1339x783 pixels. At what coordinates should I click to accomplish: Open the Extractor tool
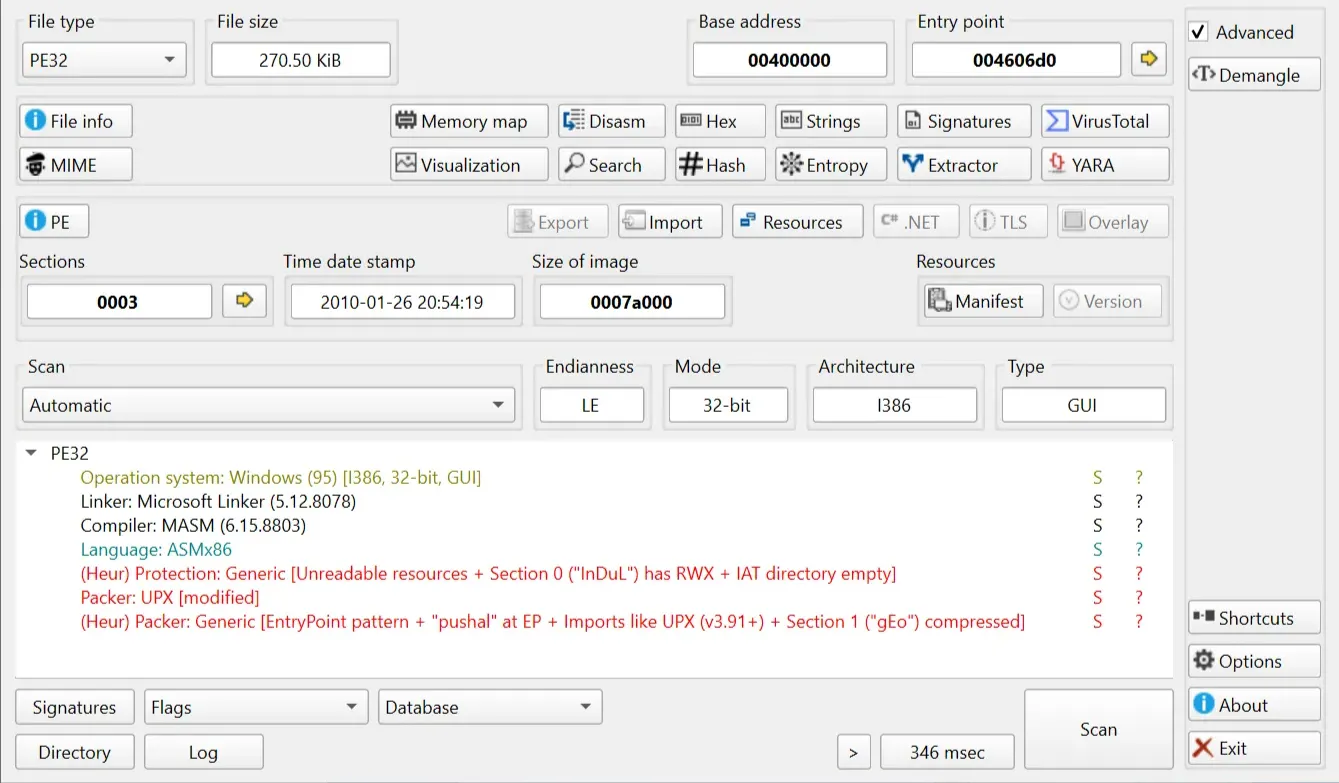tap(963, 165)
